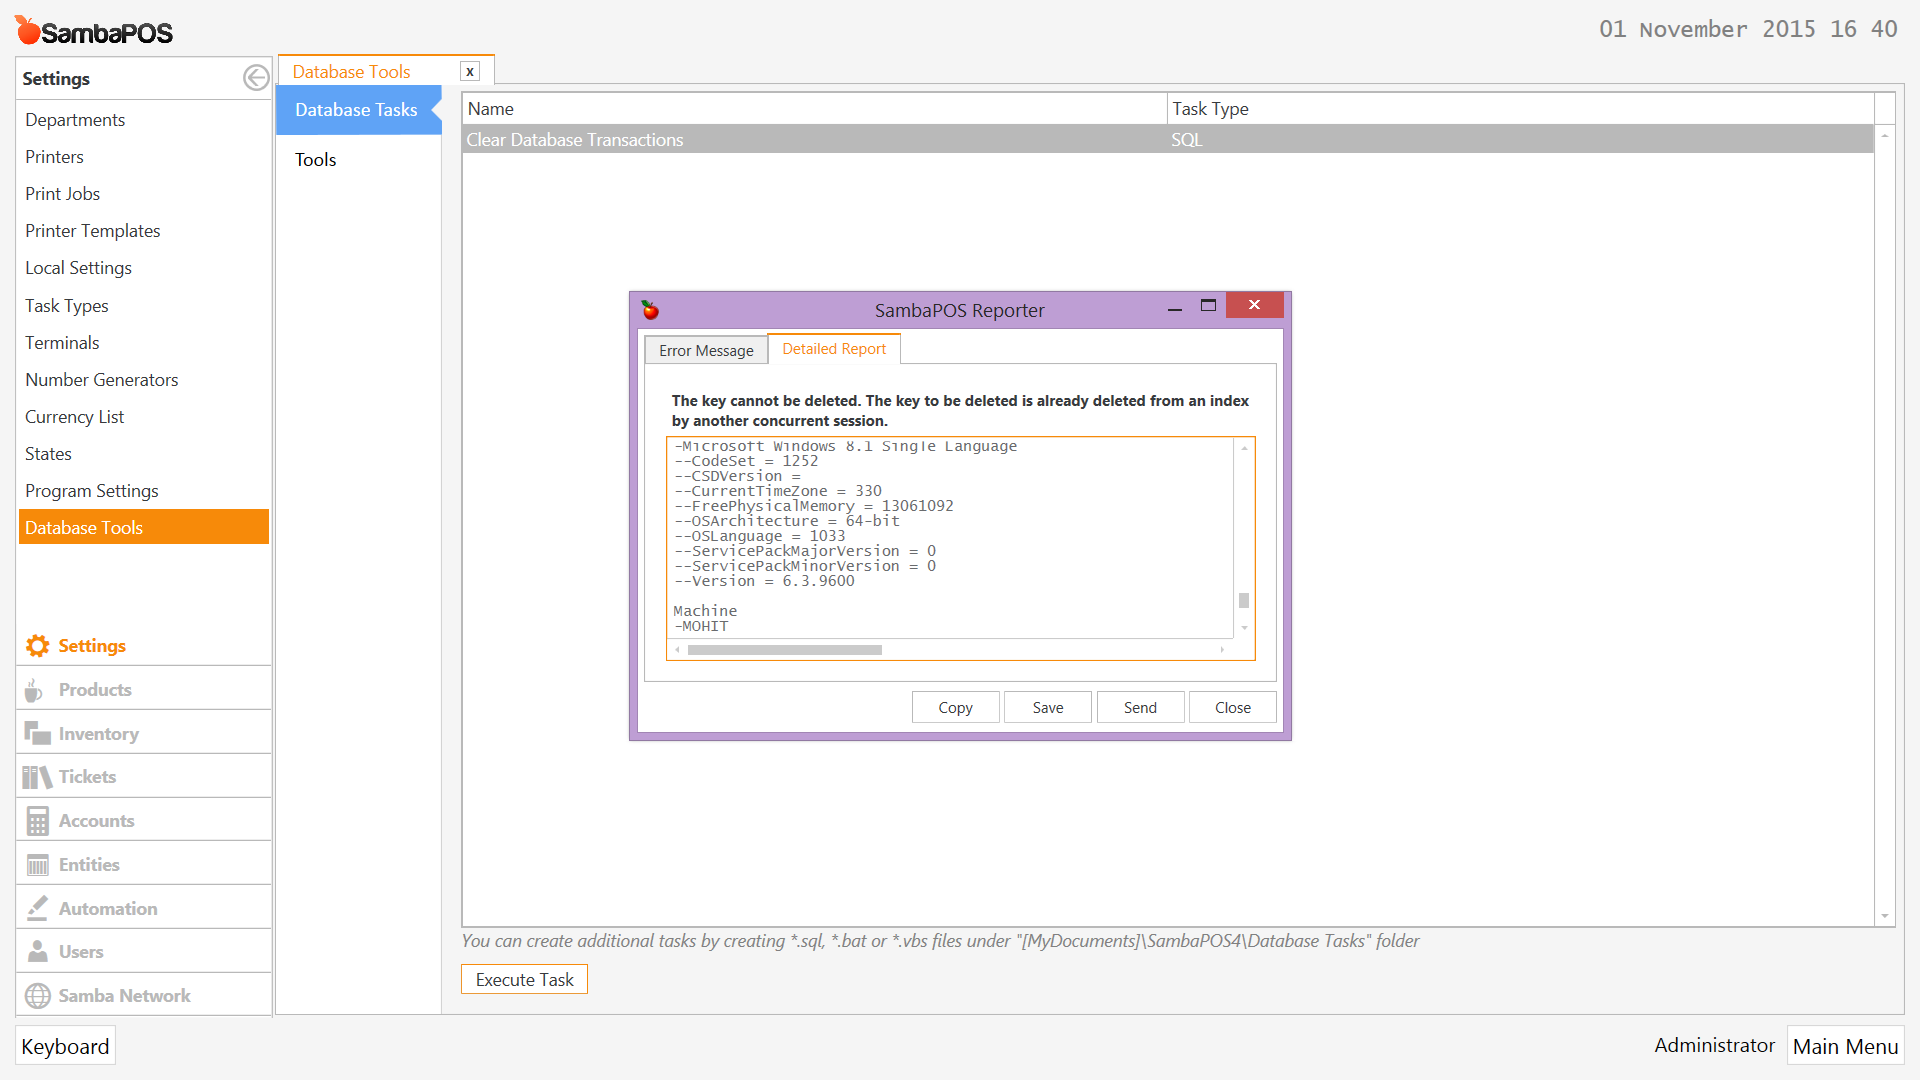1920x1080 pixels.
Task: Open the on-screen Keyboard
Action: click(65, 1046)
